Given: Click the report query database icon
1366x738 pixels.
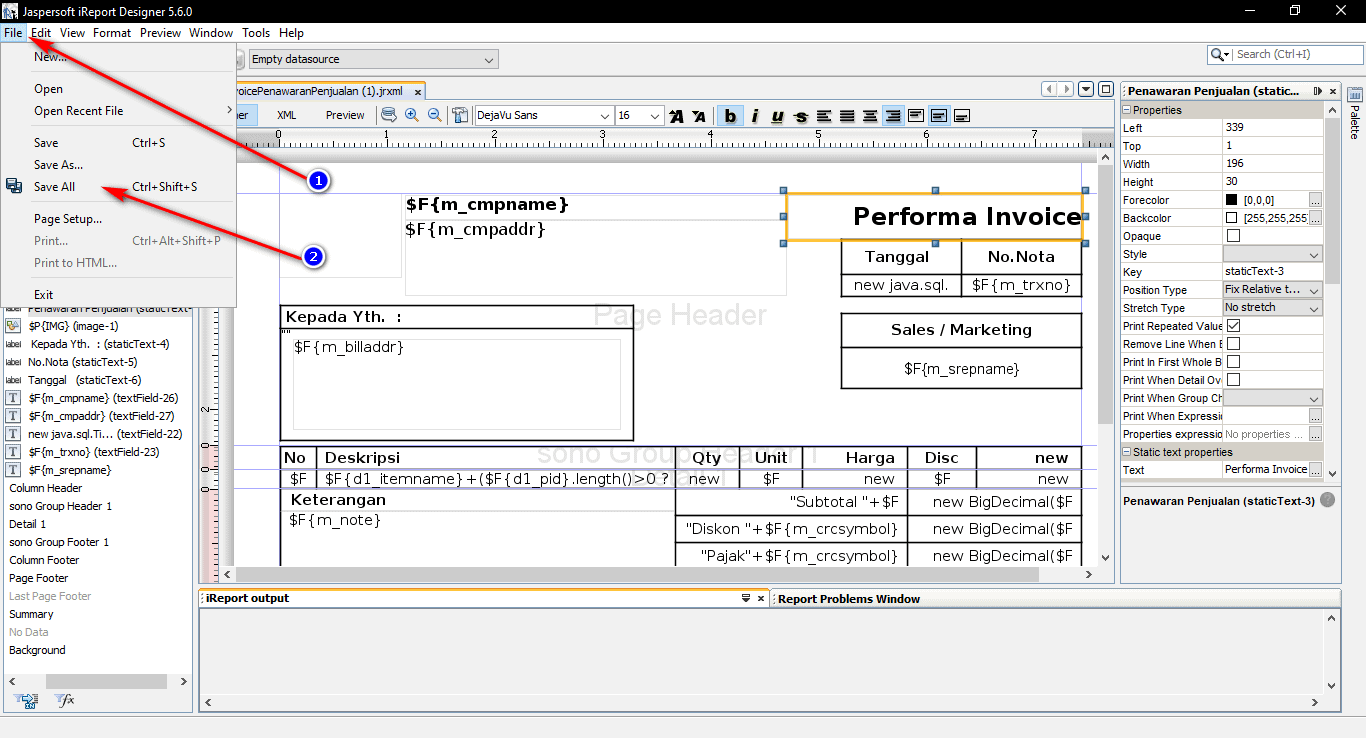Looking at the screenshot, I should (389, 115).
